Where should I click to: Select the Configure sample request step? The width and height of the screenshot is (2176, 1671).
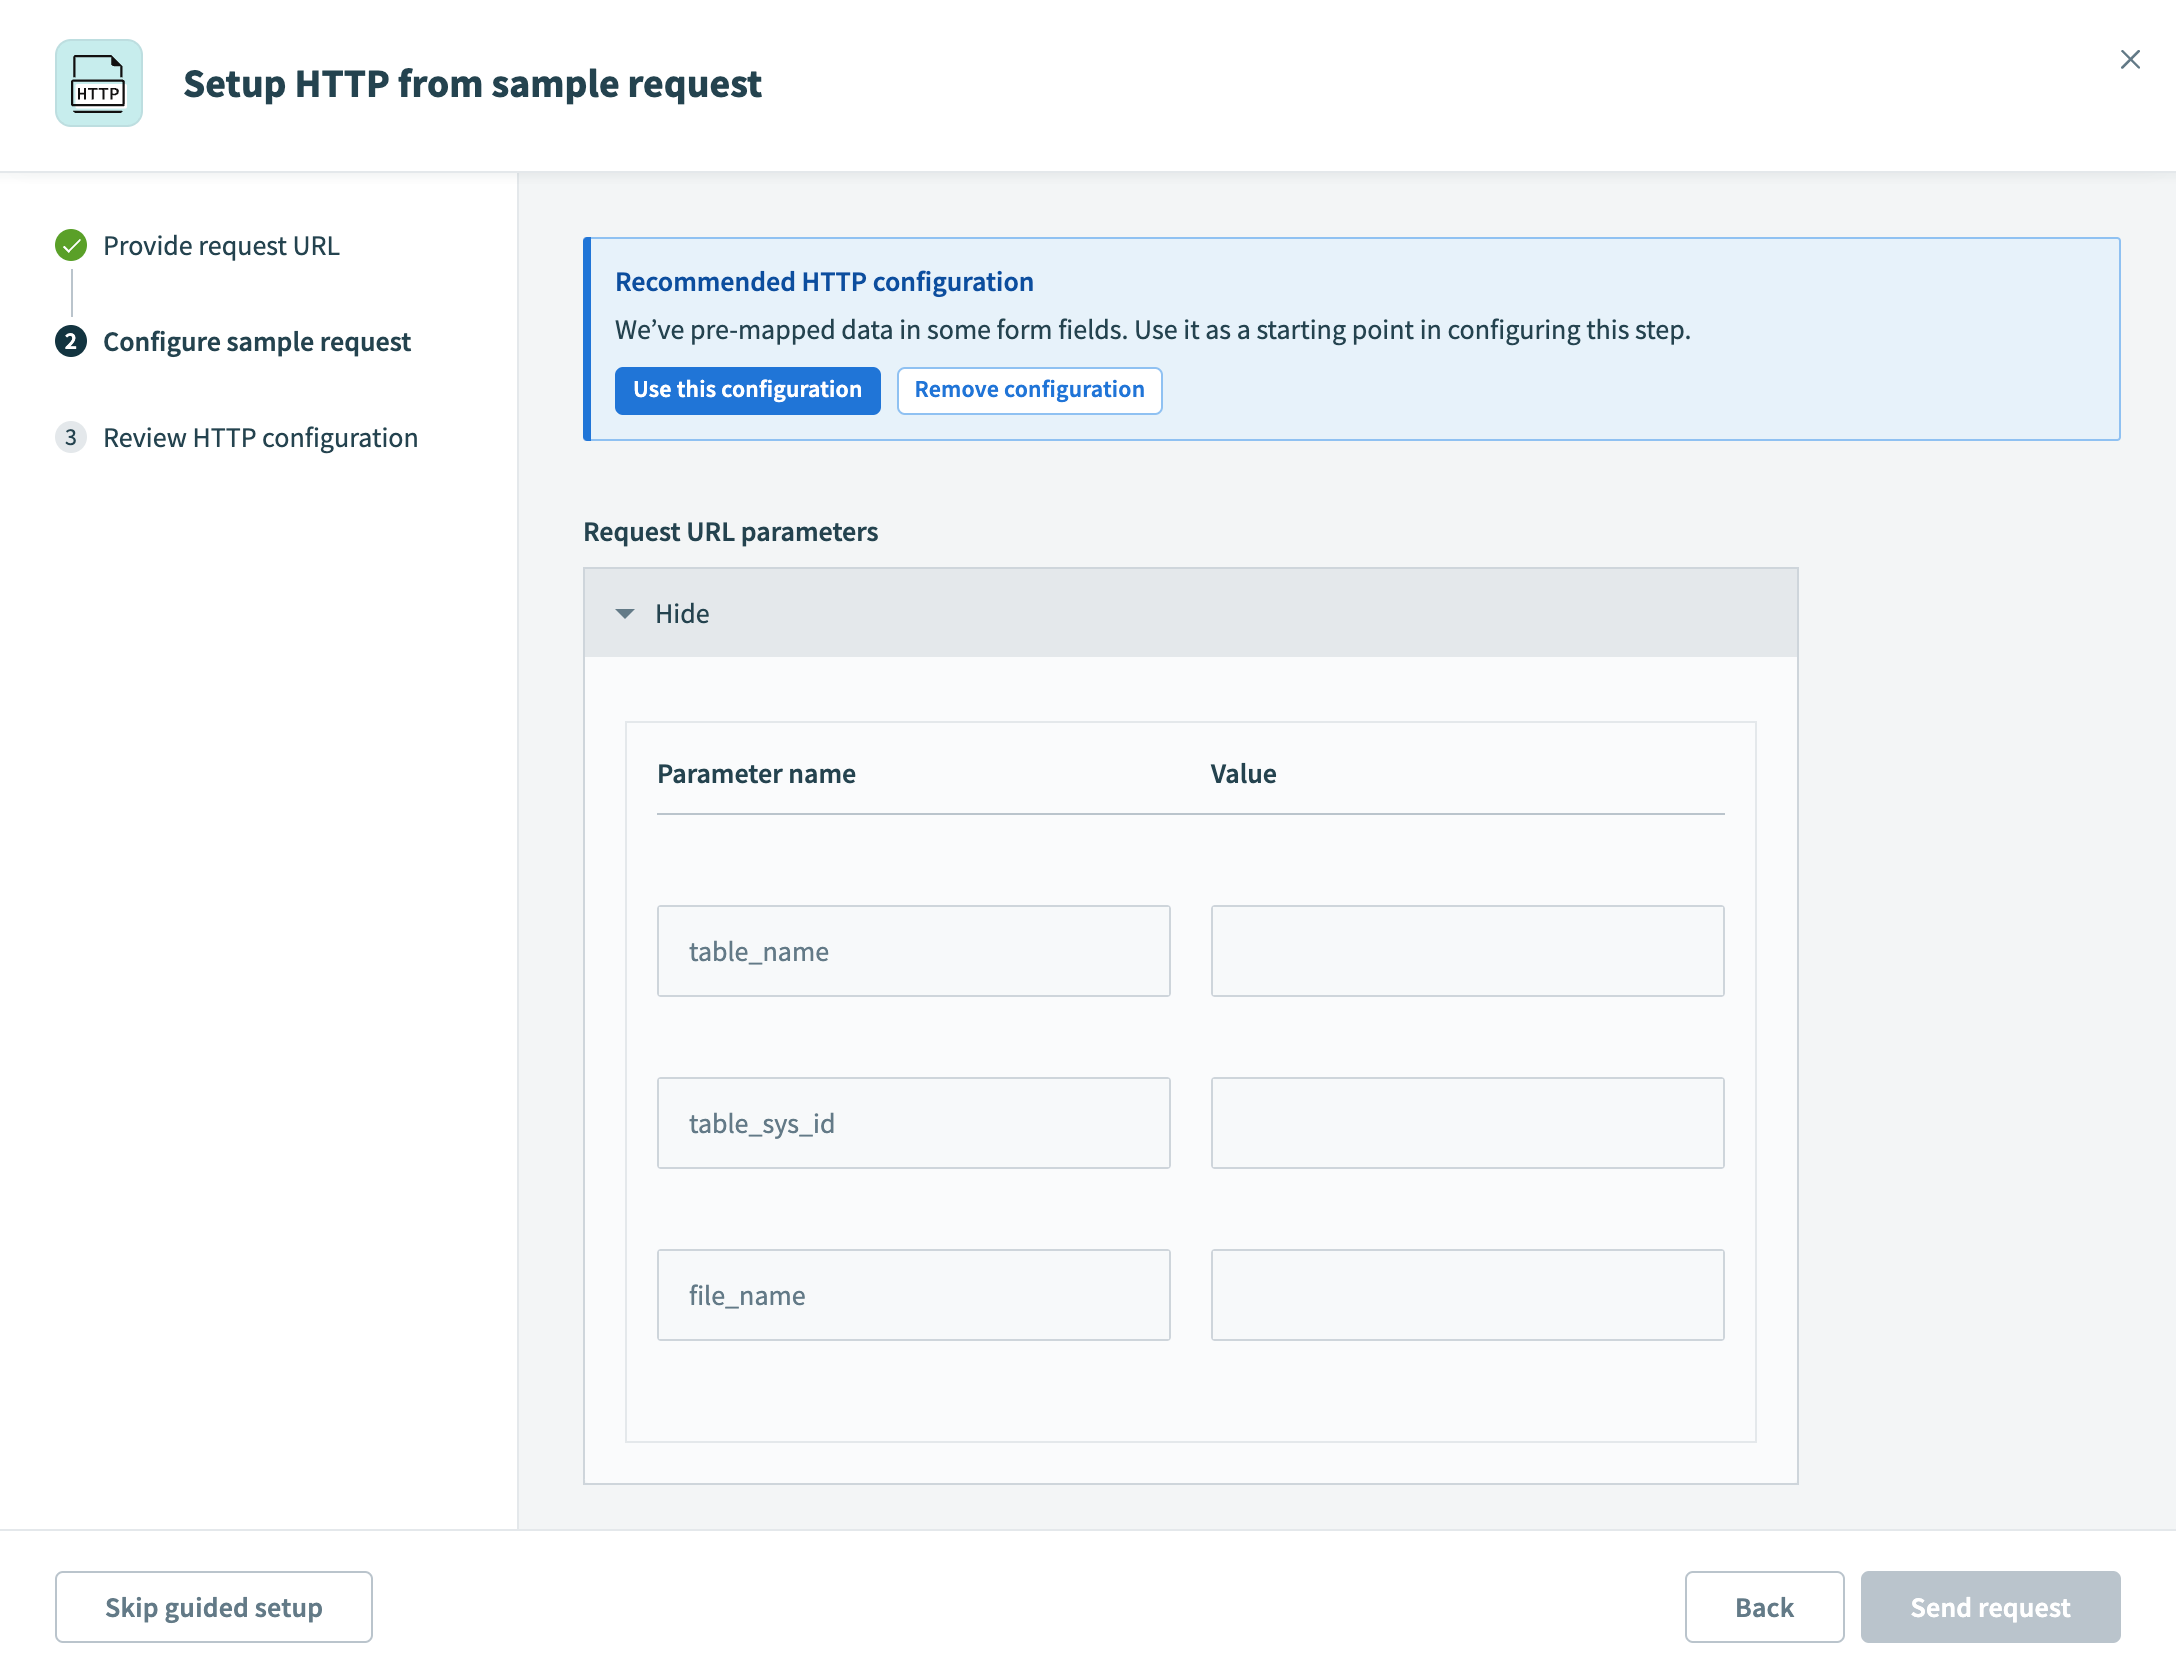[x=256, y=342]
